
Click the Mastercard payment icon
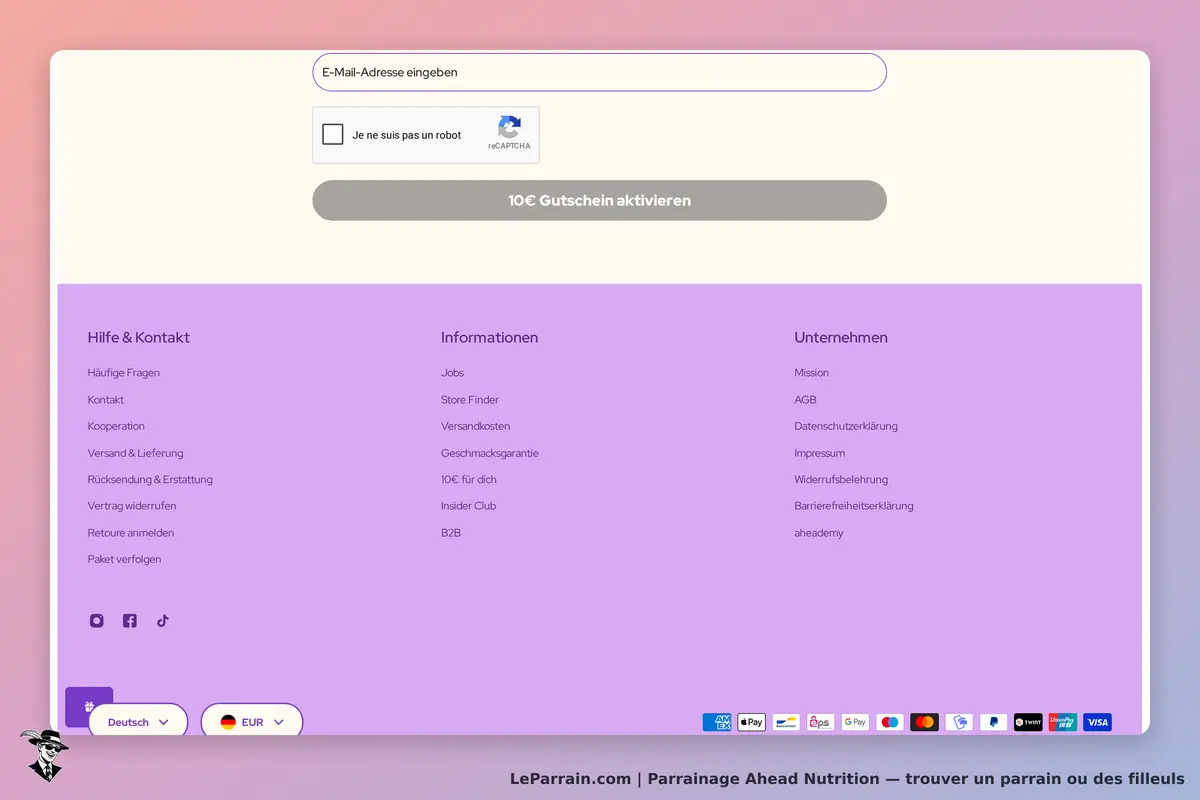tap(925, 722)
